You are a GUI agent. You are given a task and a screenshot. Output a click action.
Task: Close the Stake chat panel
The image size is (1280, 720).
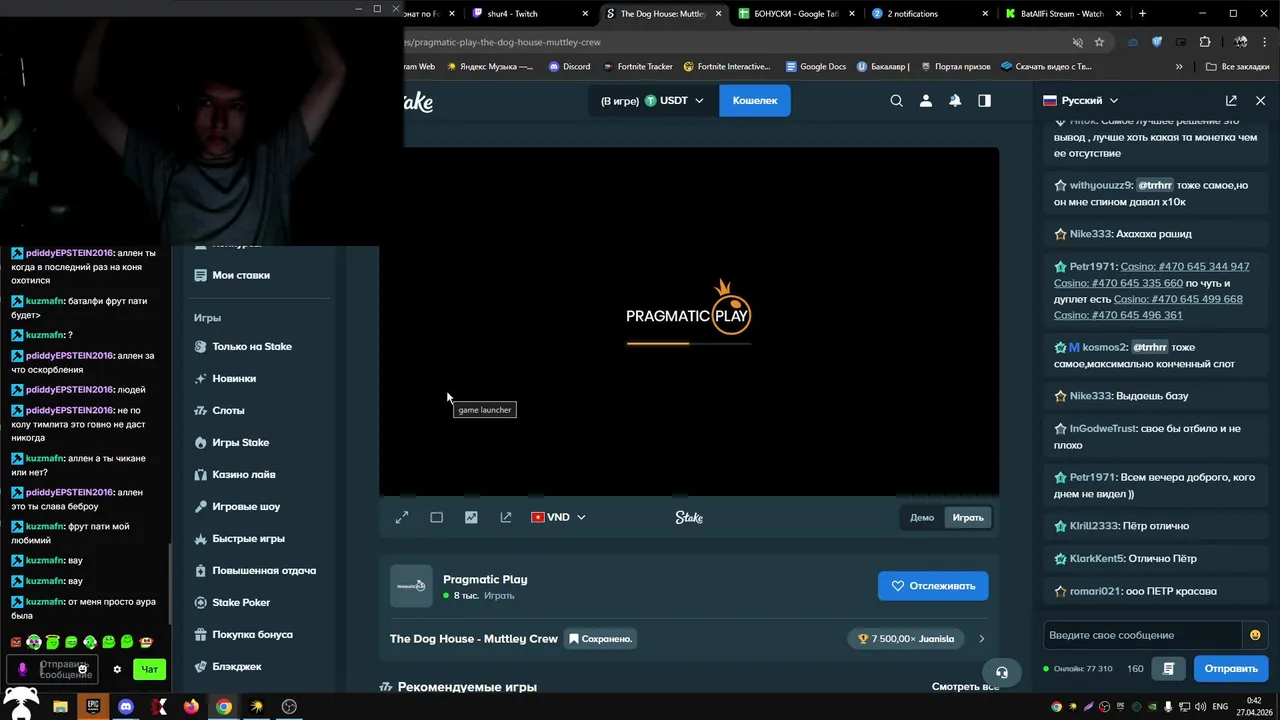1260,101
